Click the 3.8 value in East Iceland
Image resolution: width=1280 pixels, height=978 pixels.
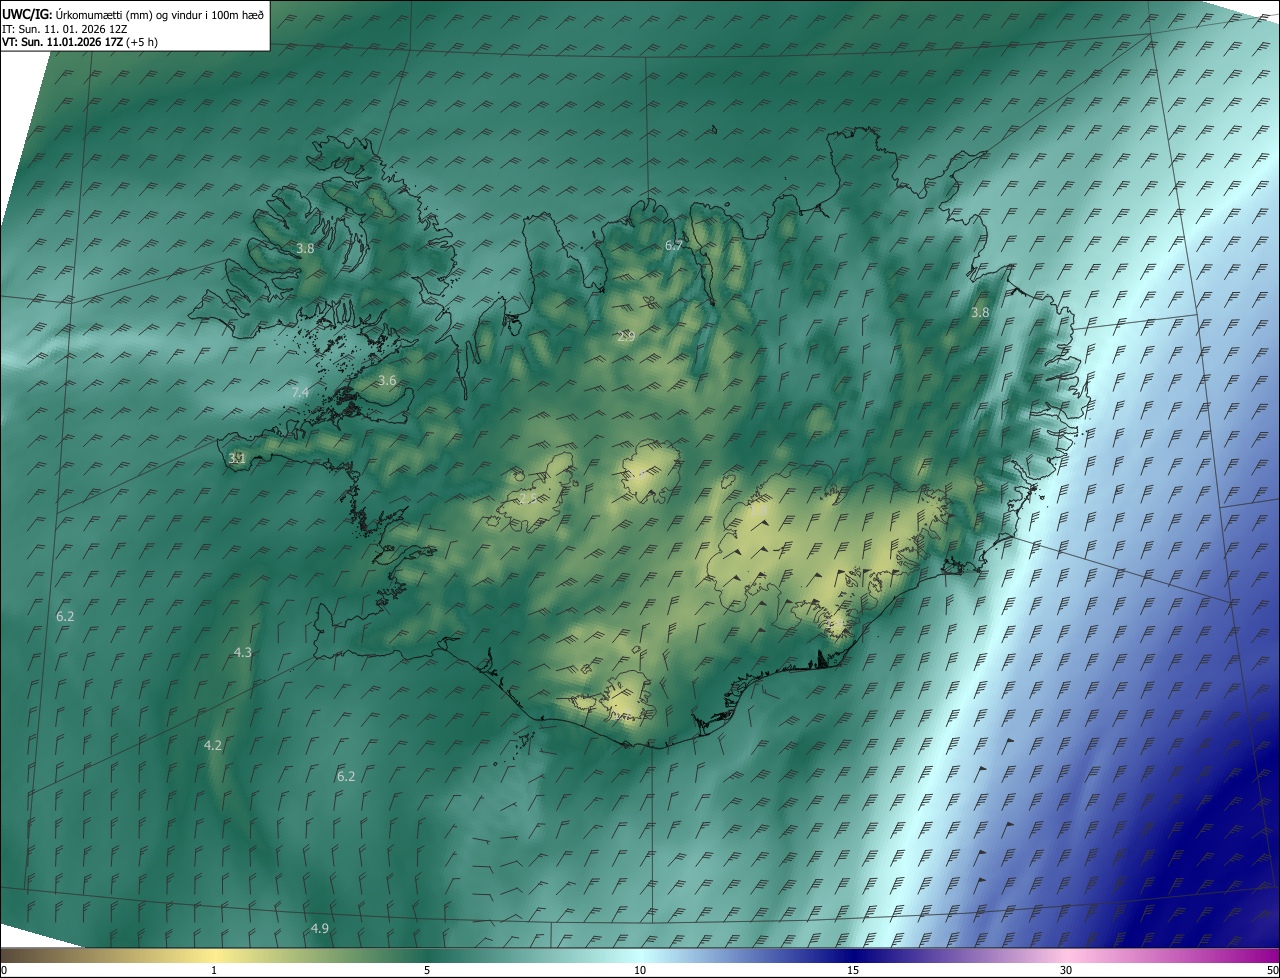(x=980, y=313)
